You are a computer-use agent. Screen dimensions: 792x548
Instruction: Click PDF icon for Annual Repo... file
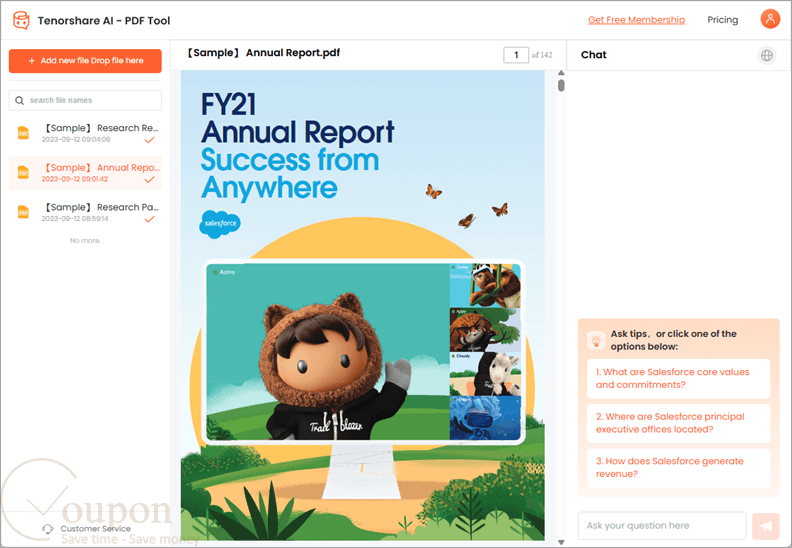[x=23, y=172]
